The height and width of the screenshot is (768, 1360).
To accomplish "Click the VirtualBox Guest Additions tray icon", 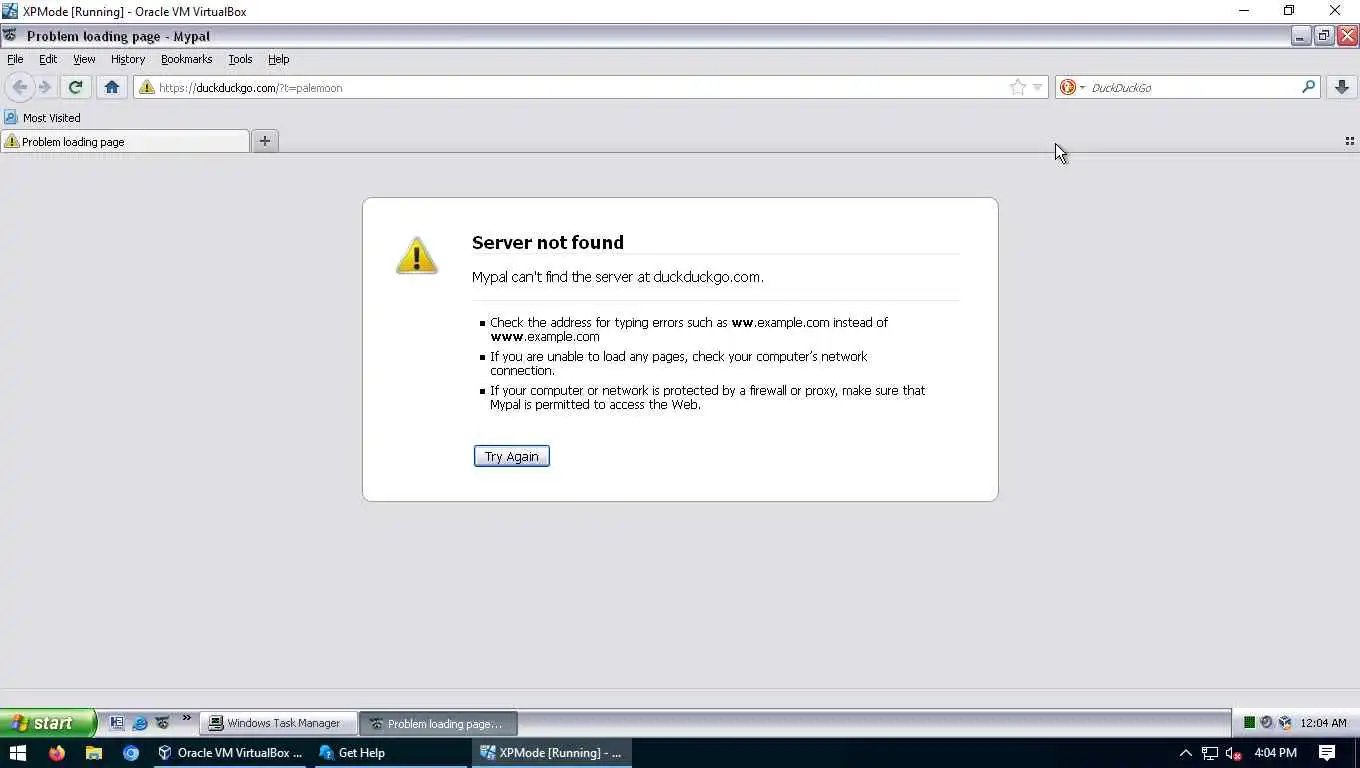I will click(x=1285, y=723).
